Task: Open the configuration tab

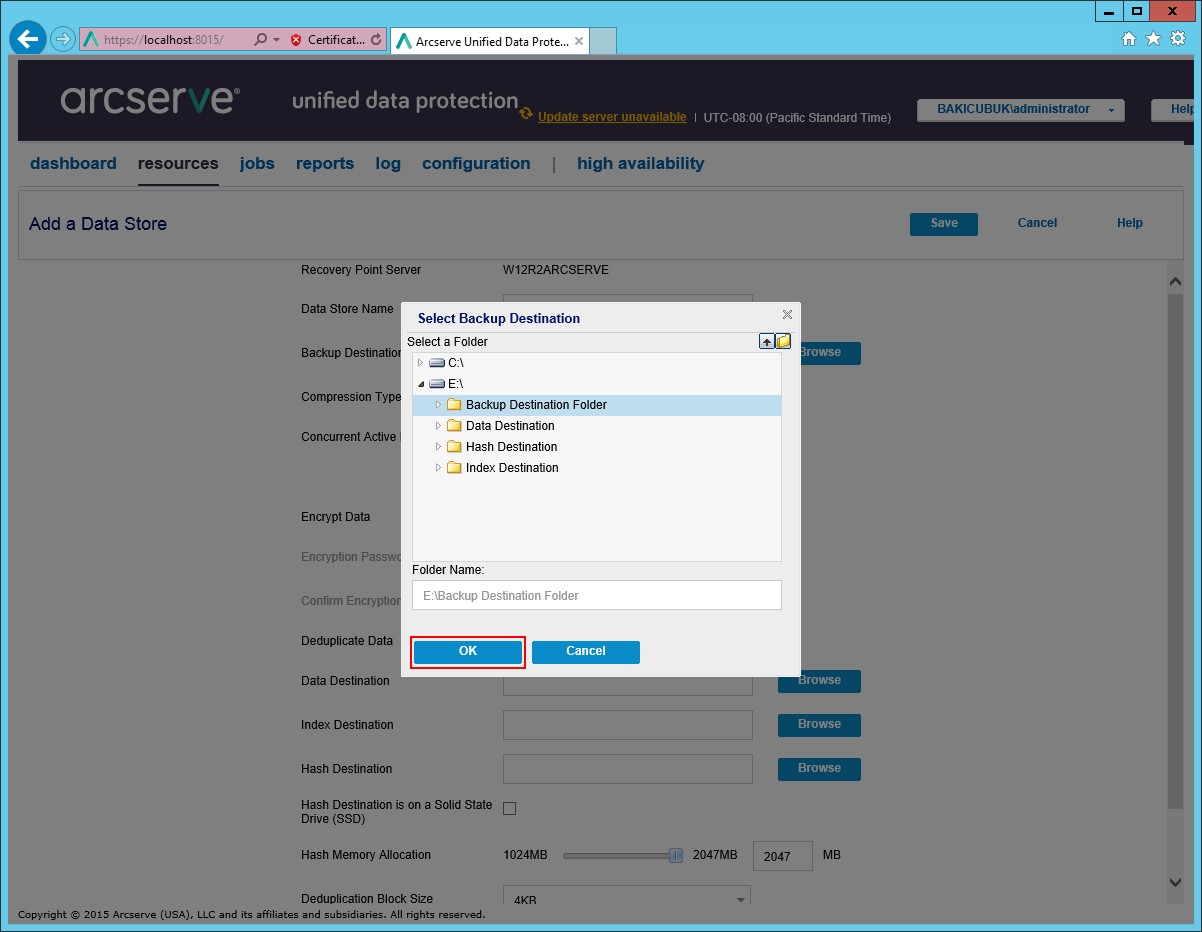Action: coord(476,164)
